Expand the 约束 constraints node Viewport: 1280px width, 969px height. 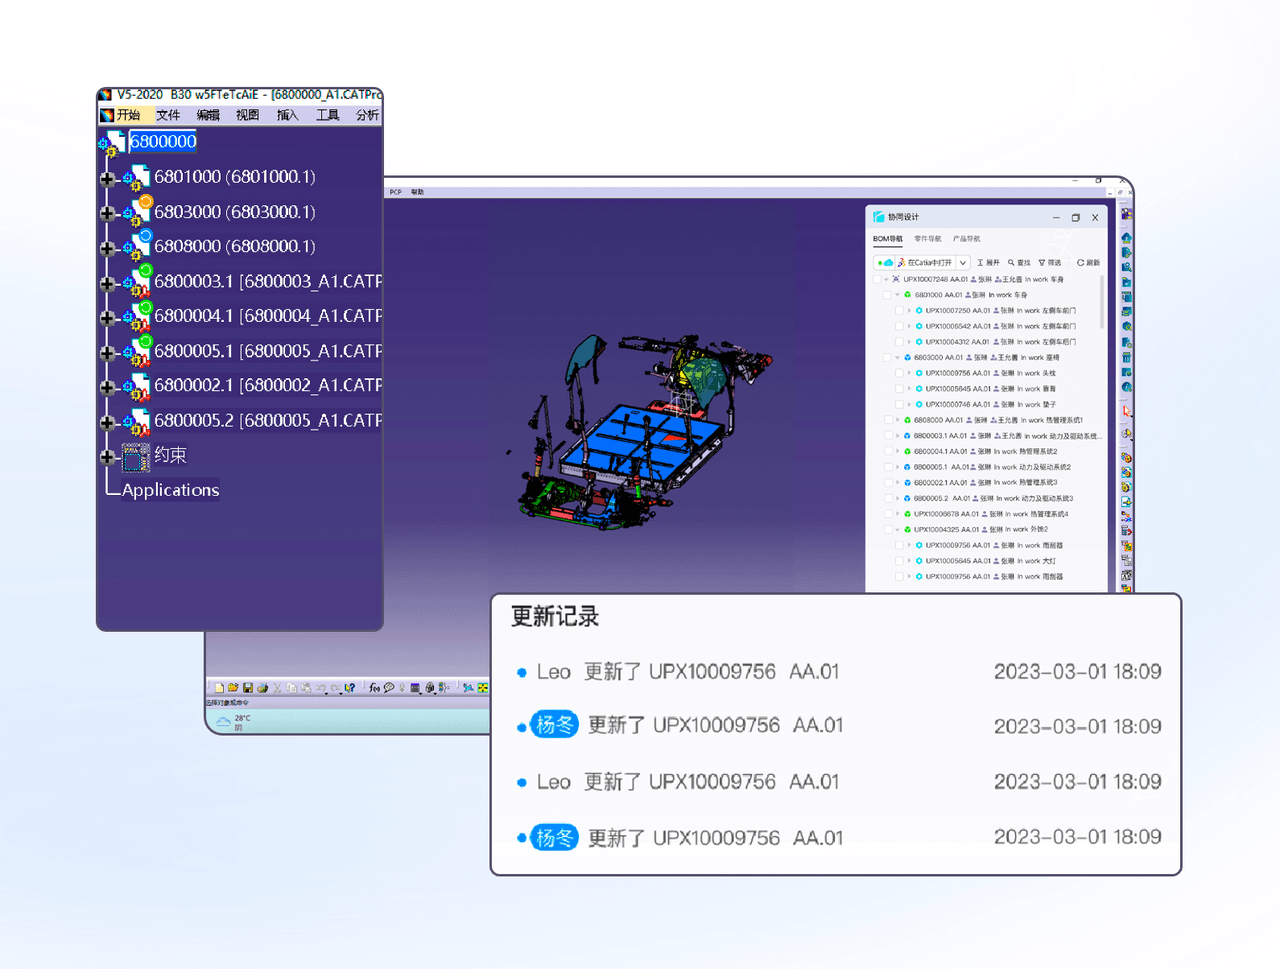[108, 457]
